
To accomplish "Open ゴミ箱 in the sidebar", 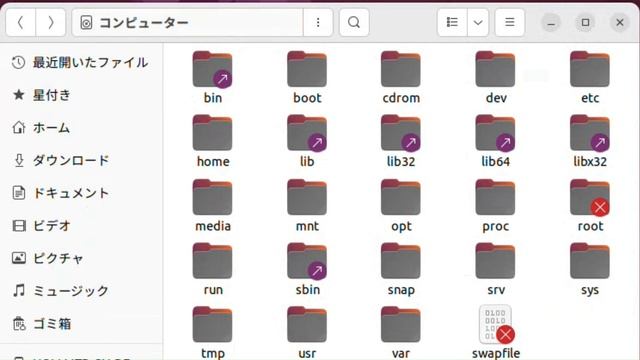I will tap(81, 324).
